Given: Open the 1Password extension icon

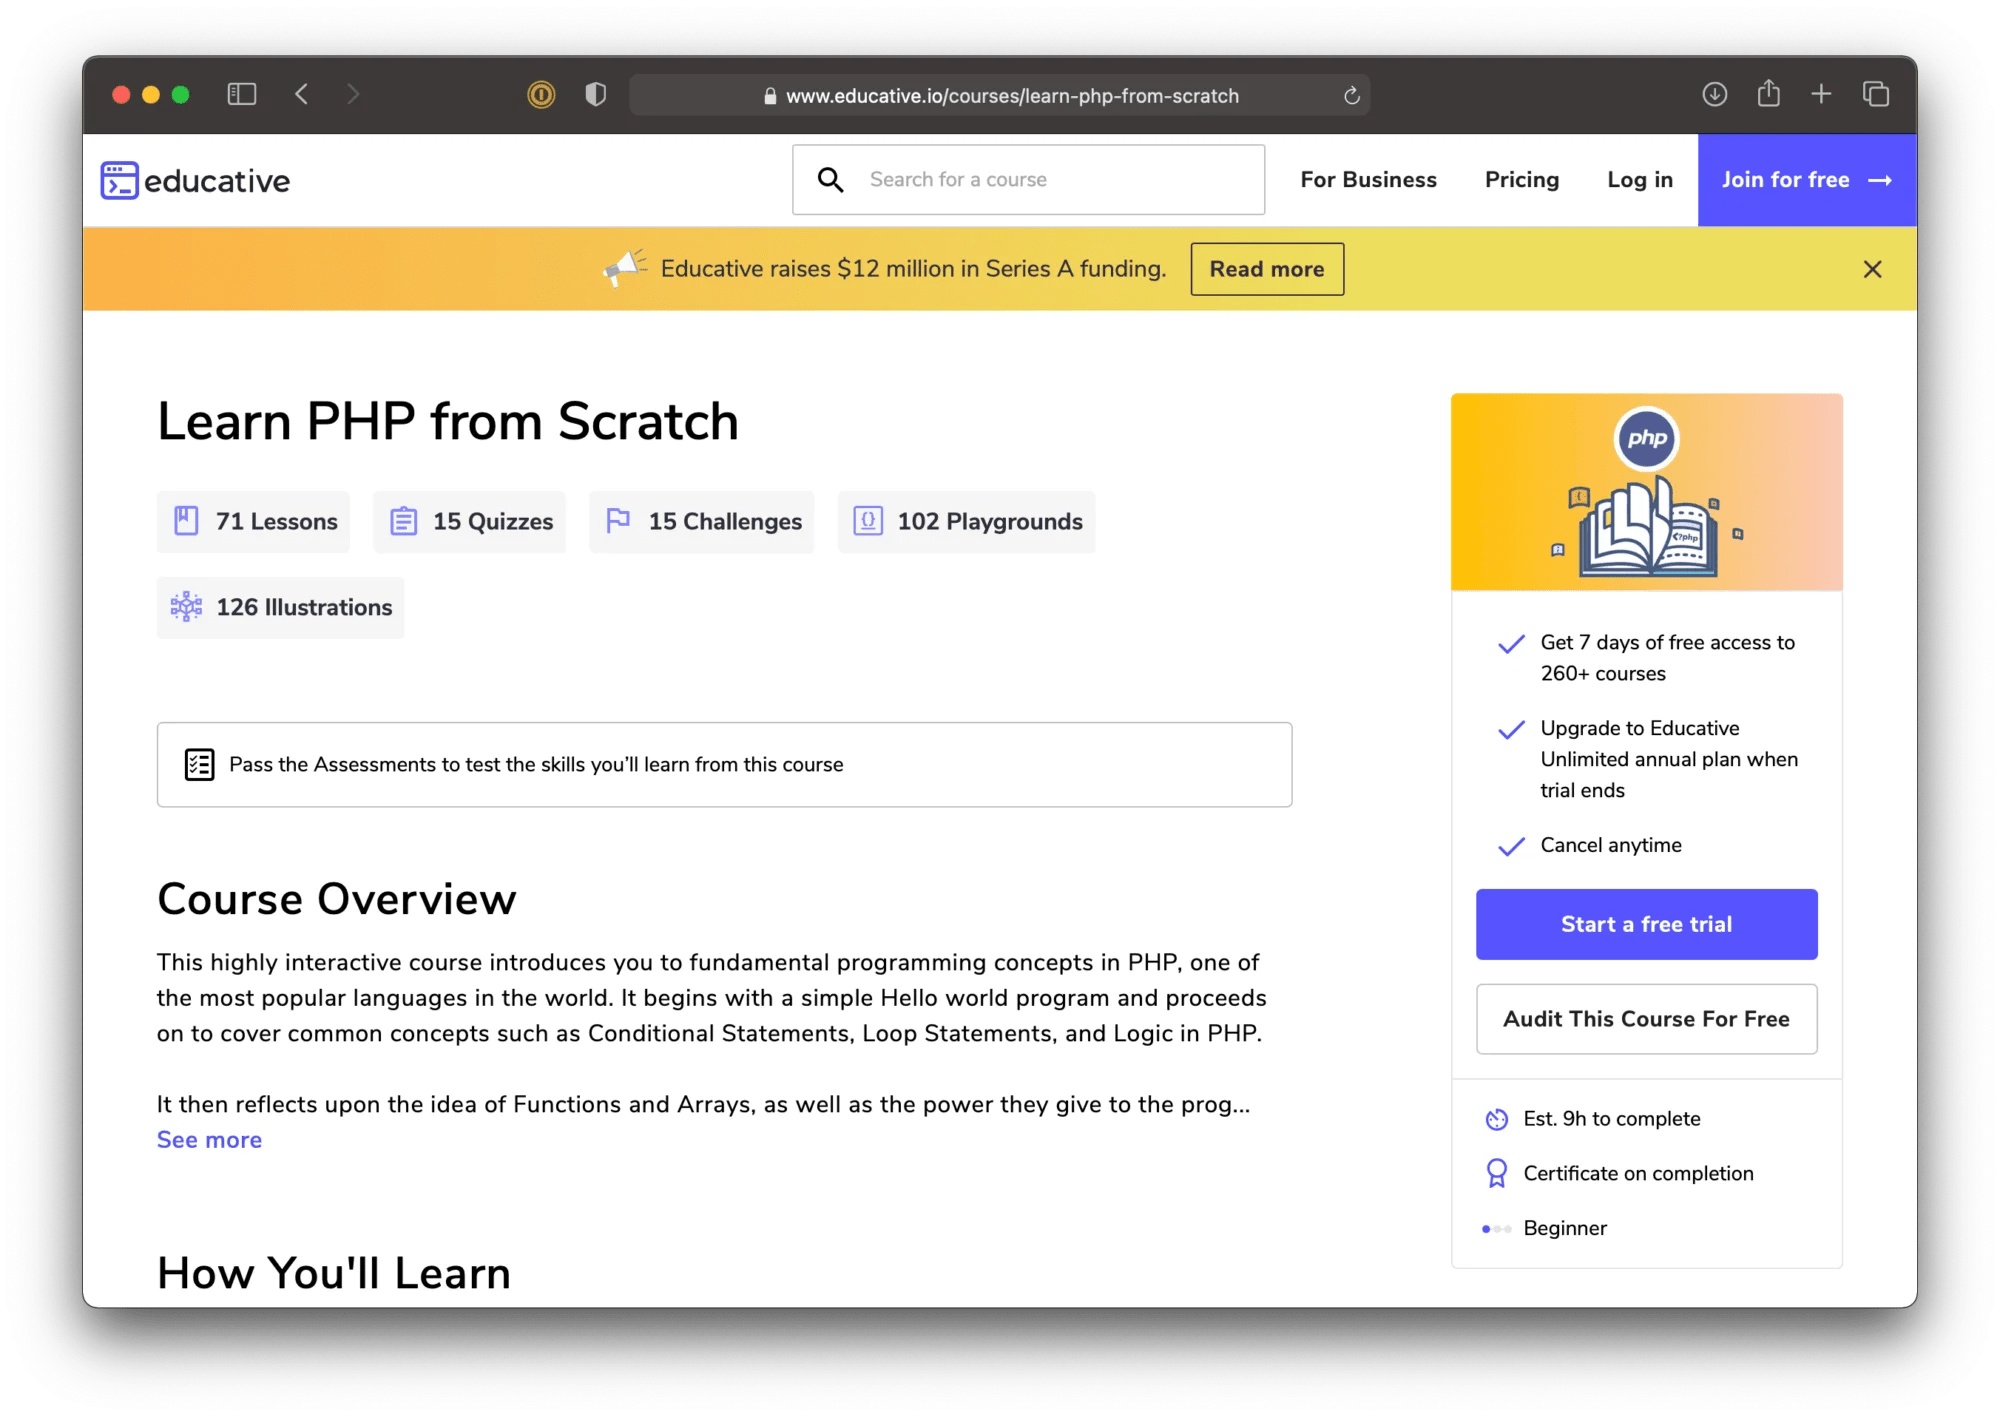Looking at the screenshot, I should point(541,95).
